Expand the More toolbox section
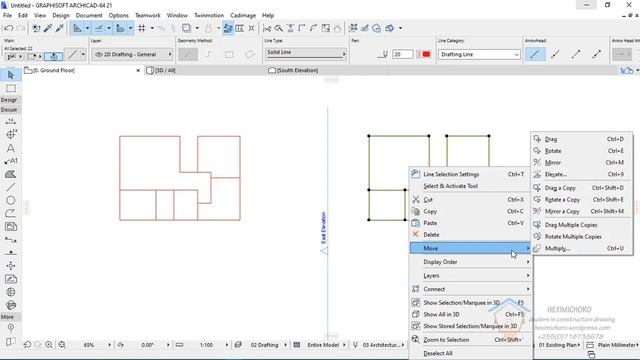640x360 pixels. [x=10, y=317]
